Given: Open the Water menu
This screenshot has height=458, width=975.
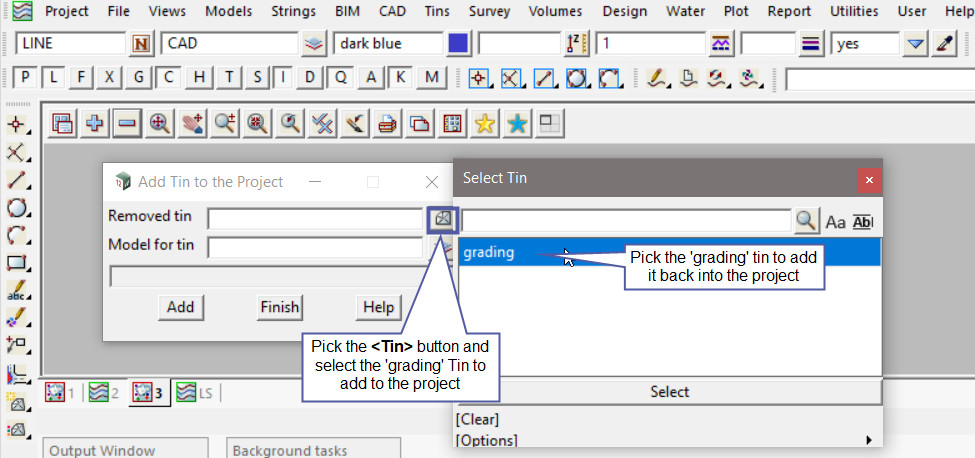Looking at the screenshot, I should tap(685, 11).
